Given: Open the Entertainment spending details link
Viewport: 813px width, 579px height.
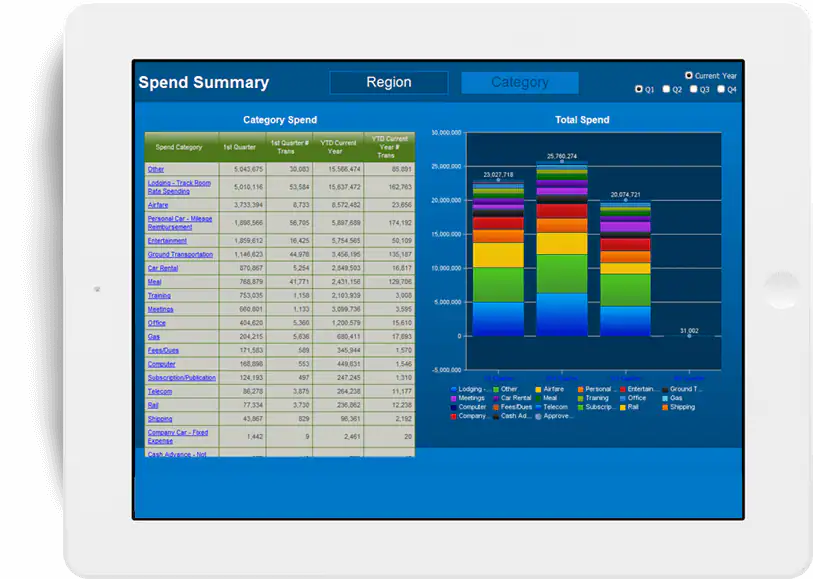Looking at the screenshot, I should click(166, 240).
